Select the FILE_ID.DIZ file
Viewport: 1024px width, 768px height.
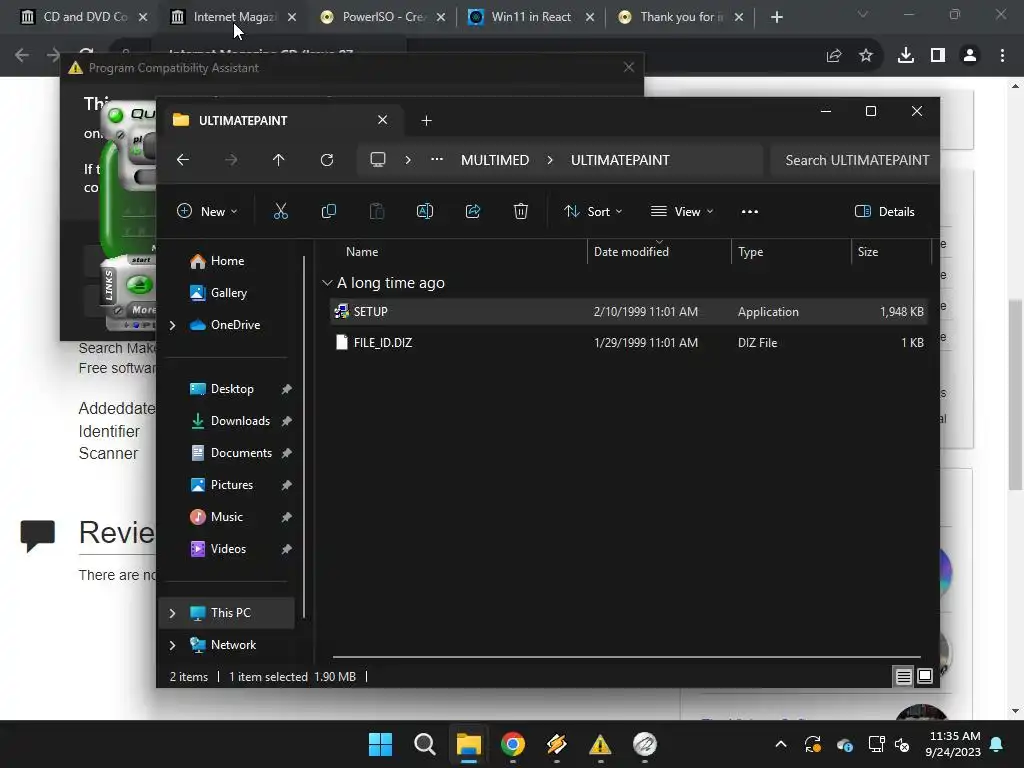[x=628, y=342]
